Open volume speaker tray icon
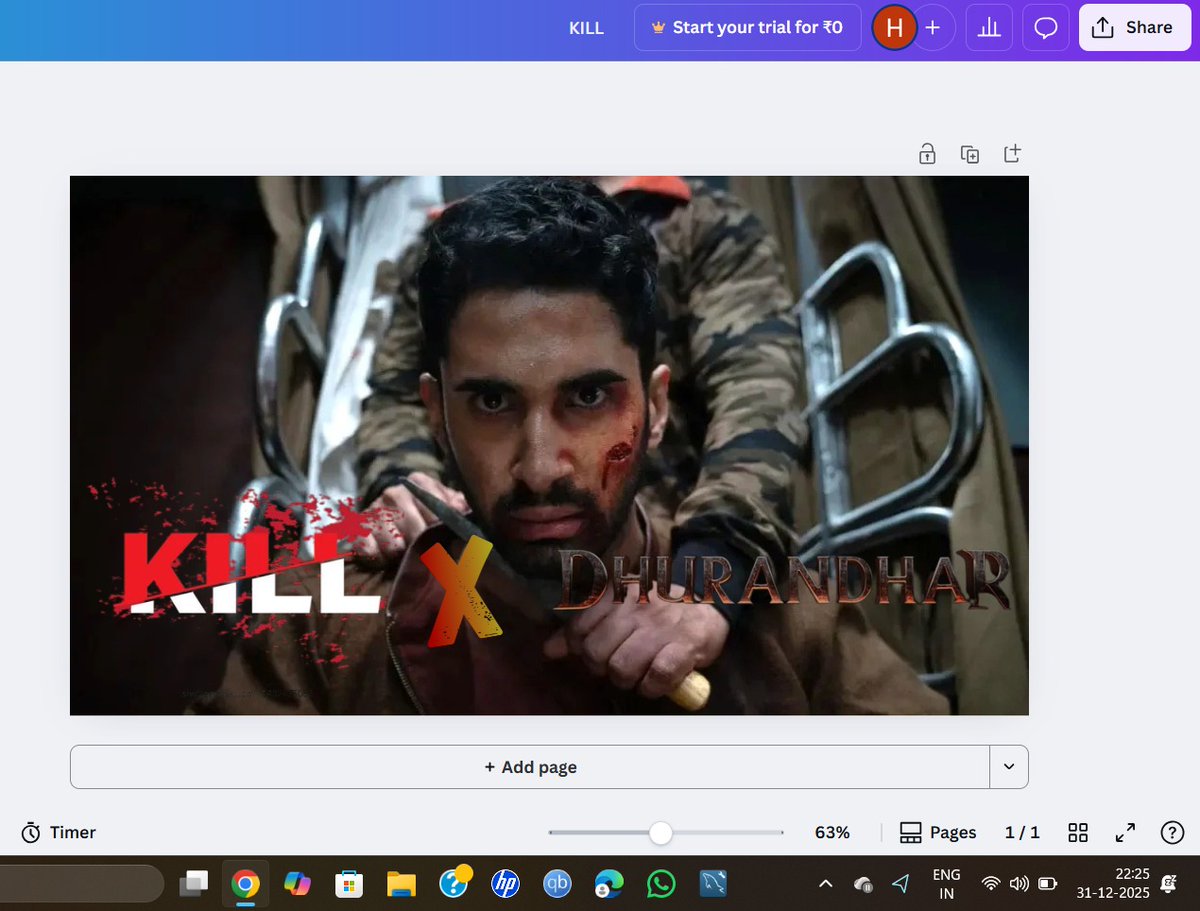The image size is (1200, 911). [x=1019, y=883]
